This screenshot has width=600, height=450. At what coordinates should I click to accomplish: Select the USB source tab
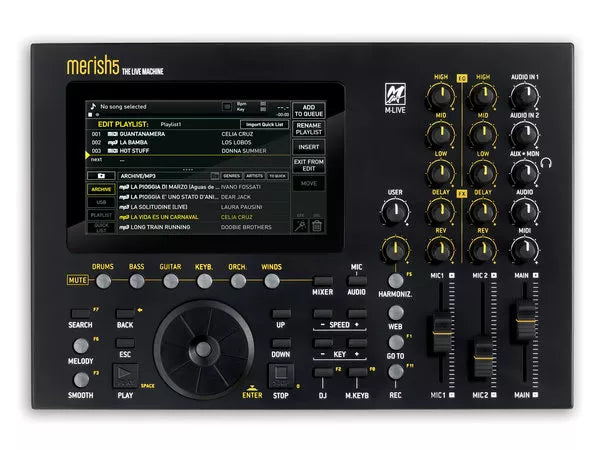click(101, 201)
